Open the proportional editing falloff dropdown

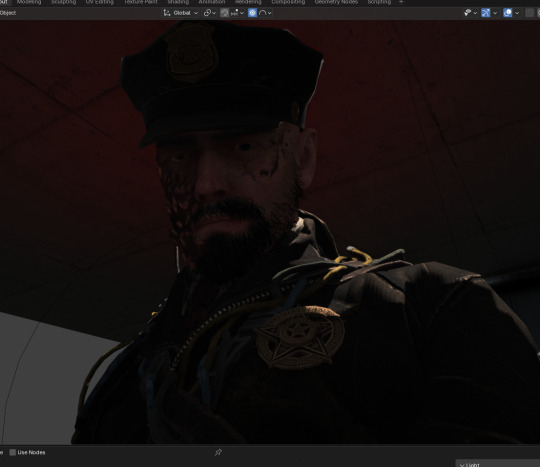tap(265, 13)
